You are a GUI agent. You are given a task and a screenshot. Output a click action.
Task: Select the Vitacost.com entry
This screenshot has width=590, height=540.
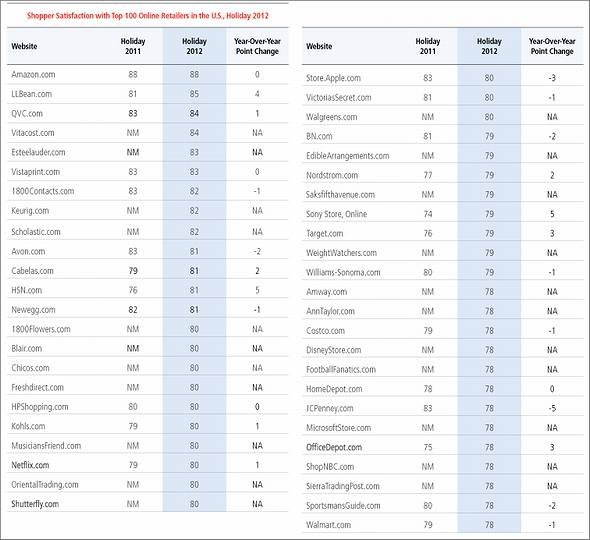point(148,133)
